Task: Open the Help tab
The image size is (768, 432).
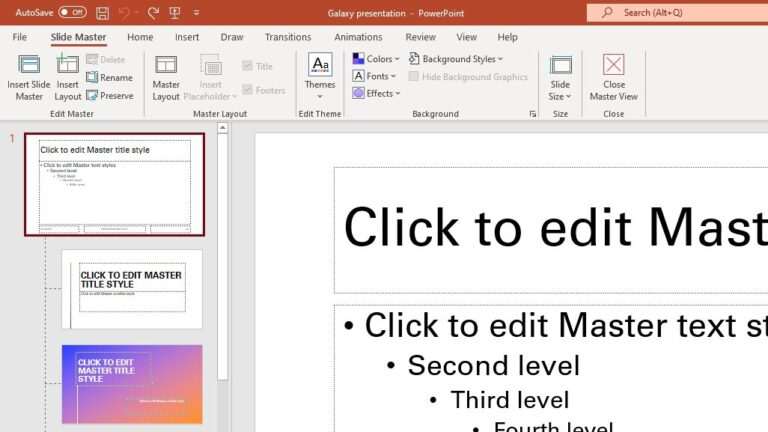Action: pyautogui.click(x=507, y=37)
